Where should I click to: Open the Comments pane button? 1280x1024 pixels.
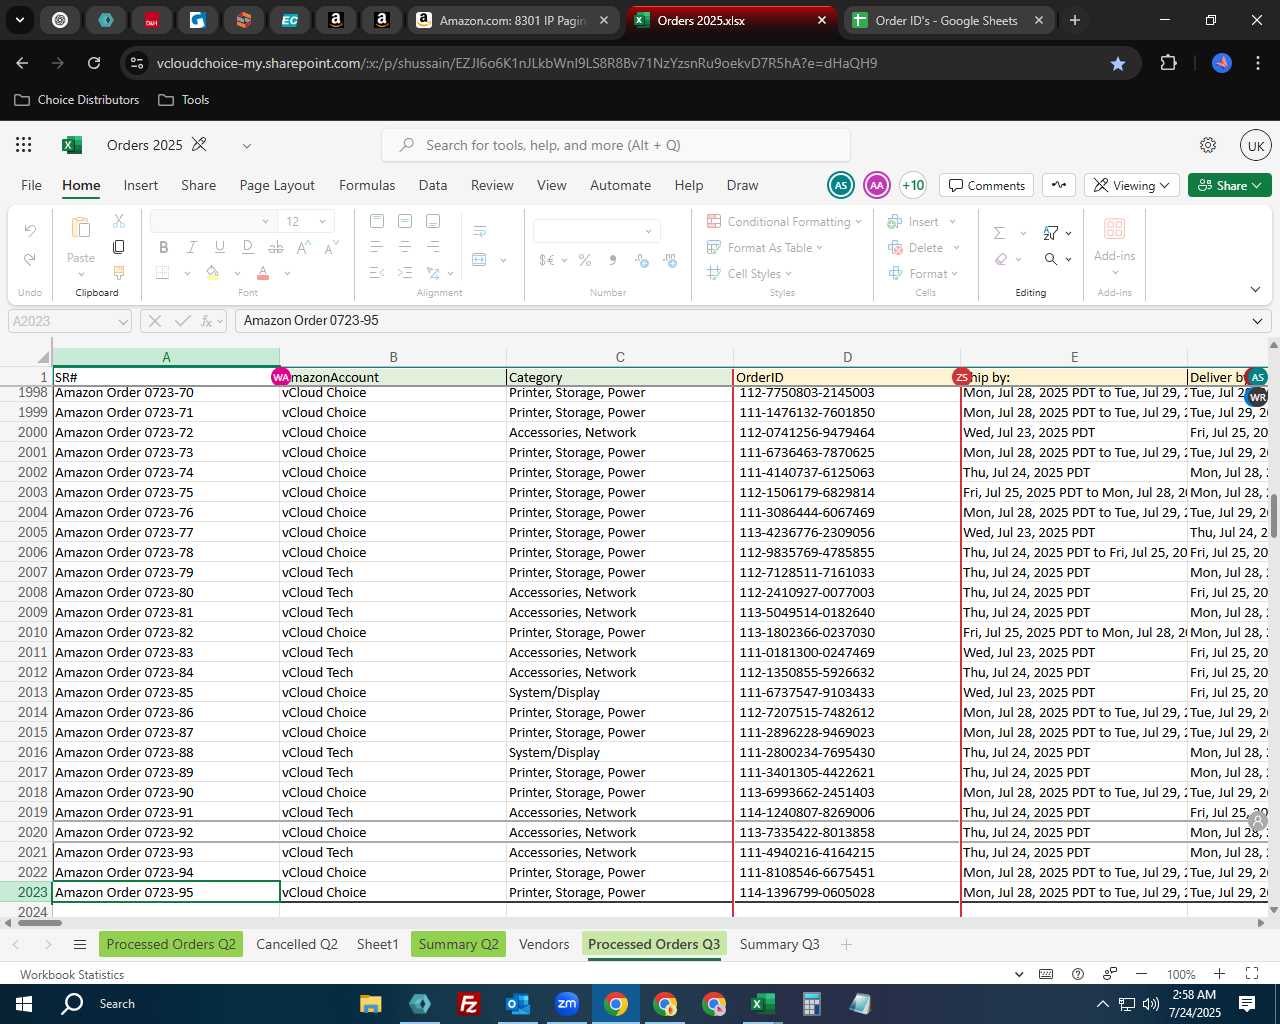pos(987,185)
